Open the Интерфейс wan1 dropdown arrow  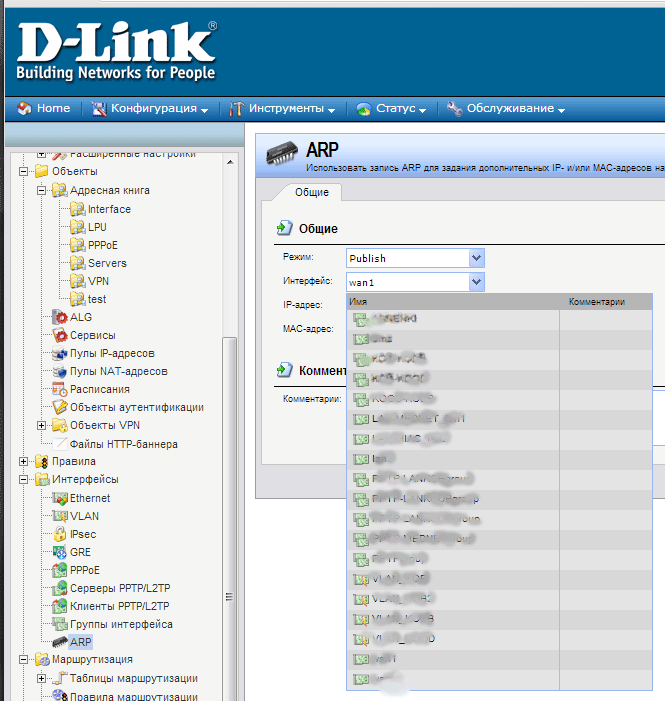(x=476, y=282)
